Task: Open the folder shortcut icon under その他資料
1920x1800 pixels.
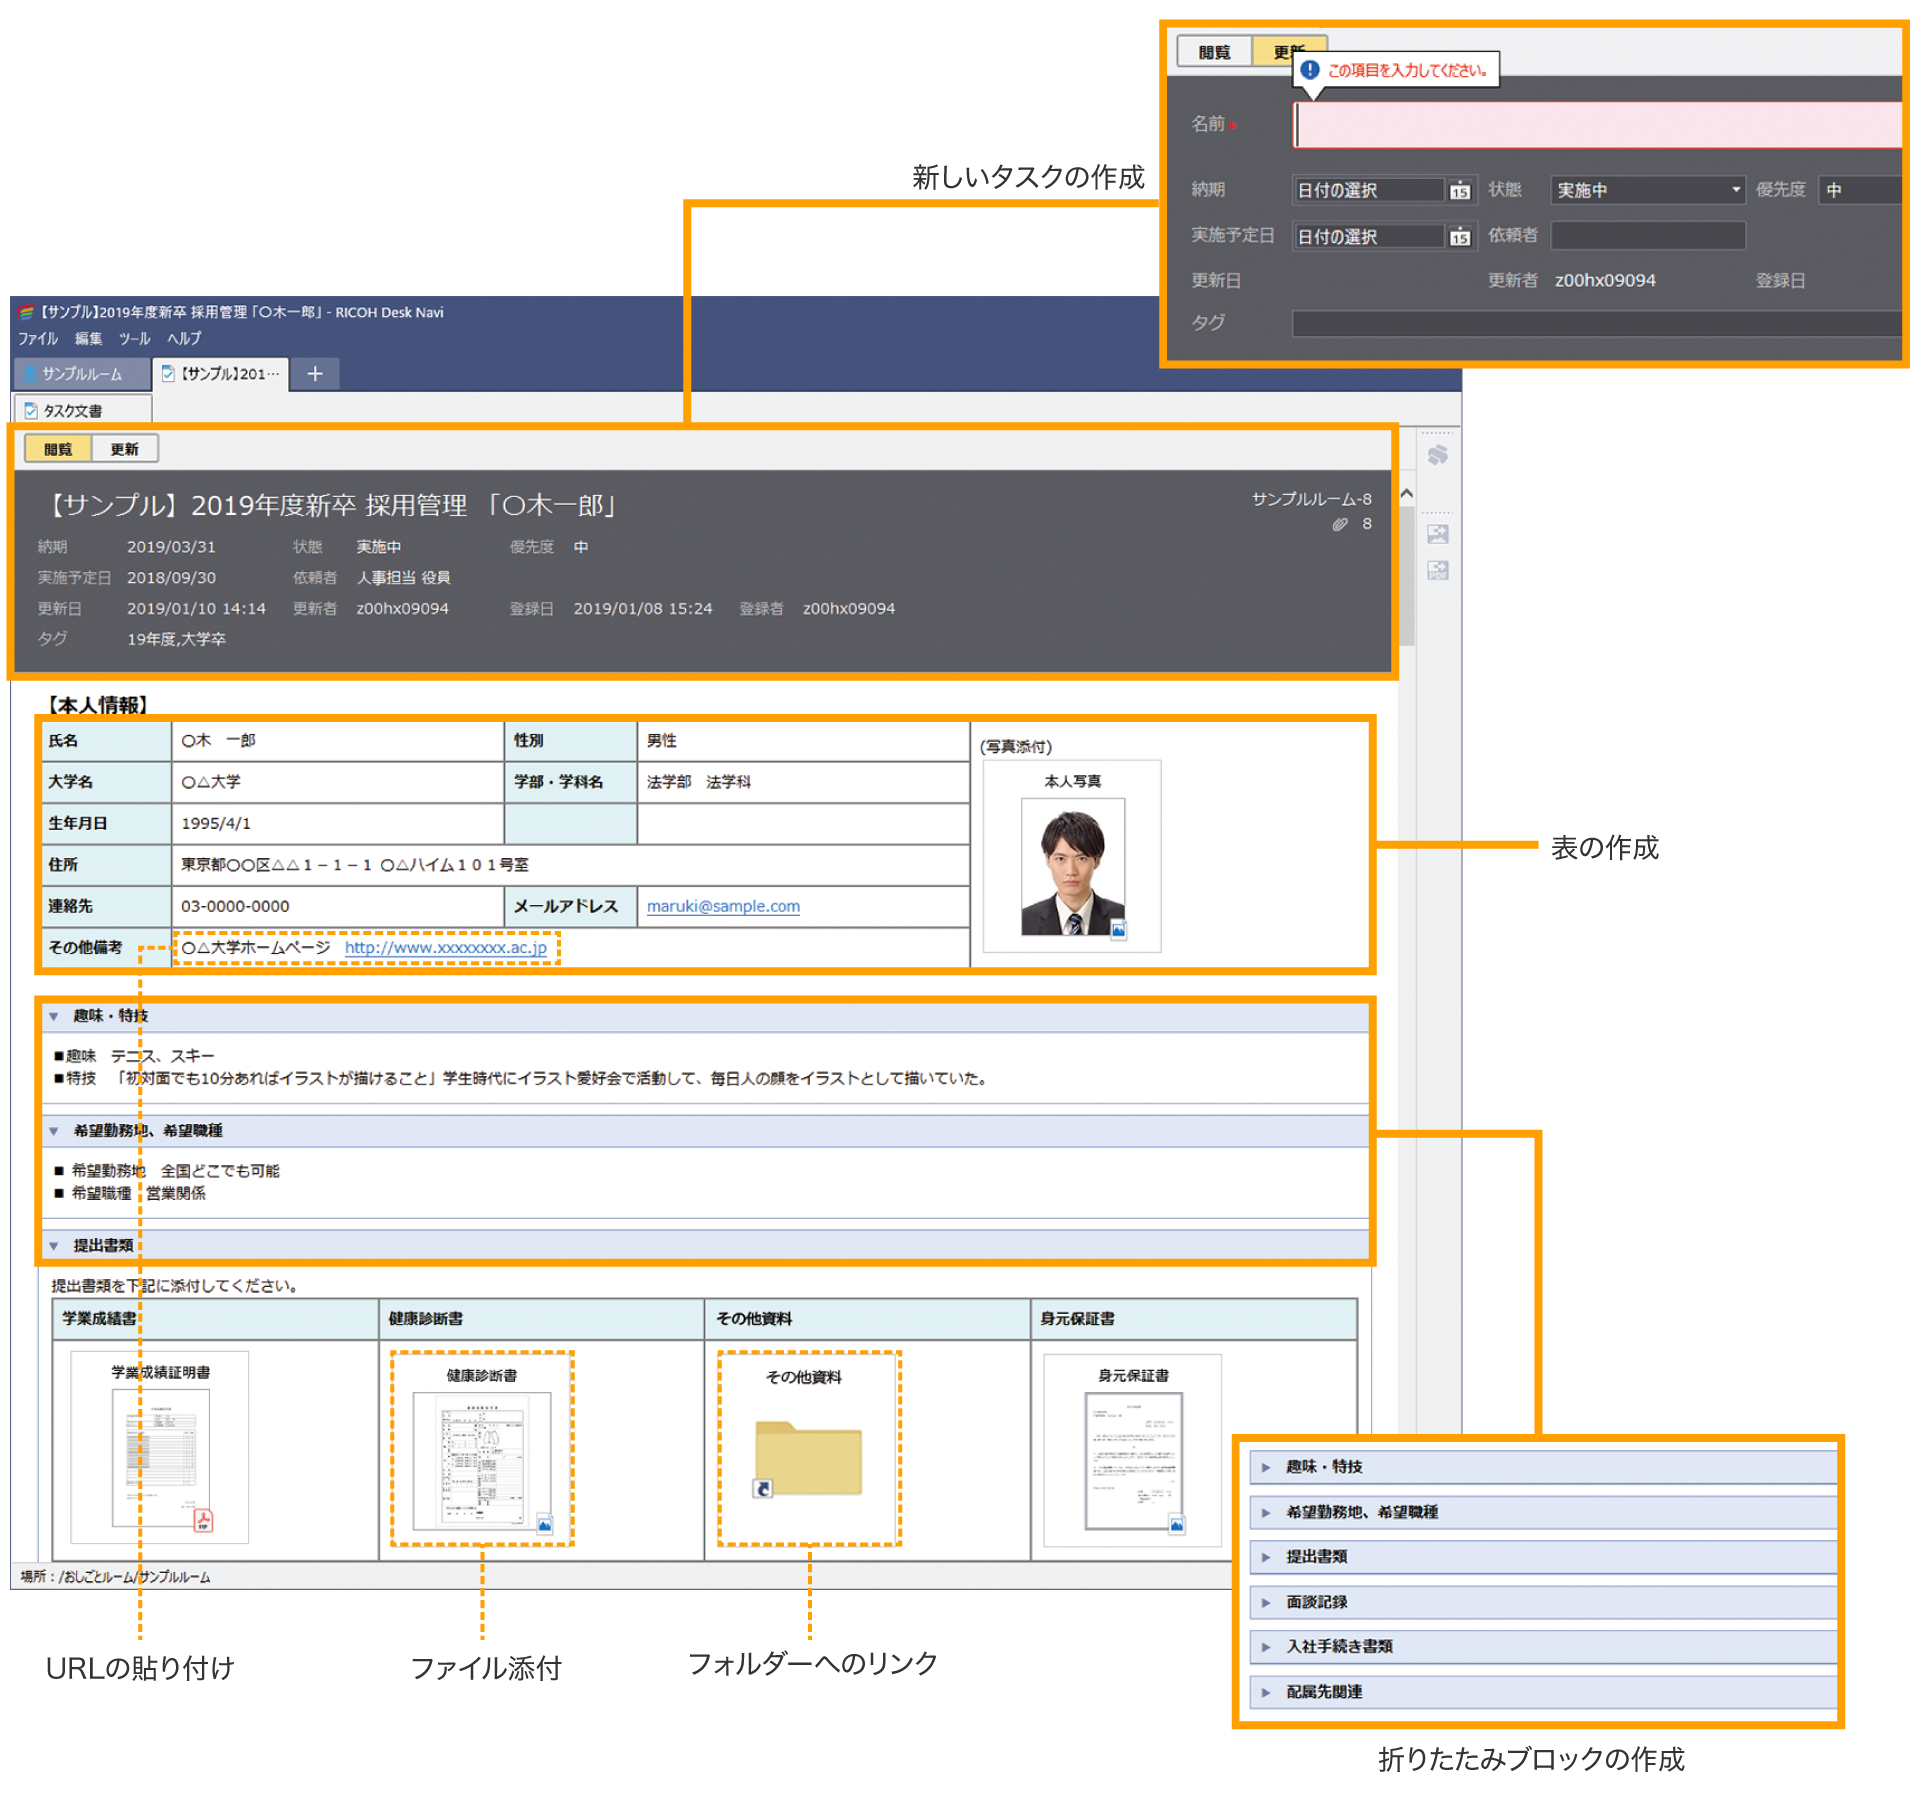Action: click(x=808, y=1458)
